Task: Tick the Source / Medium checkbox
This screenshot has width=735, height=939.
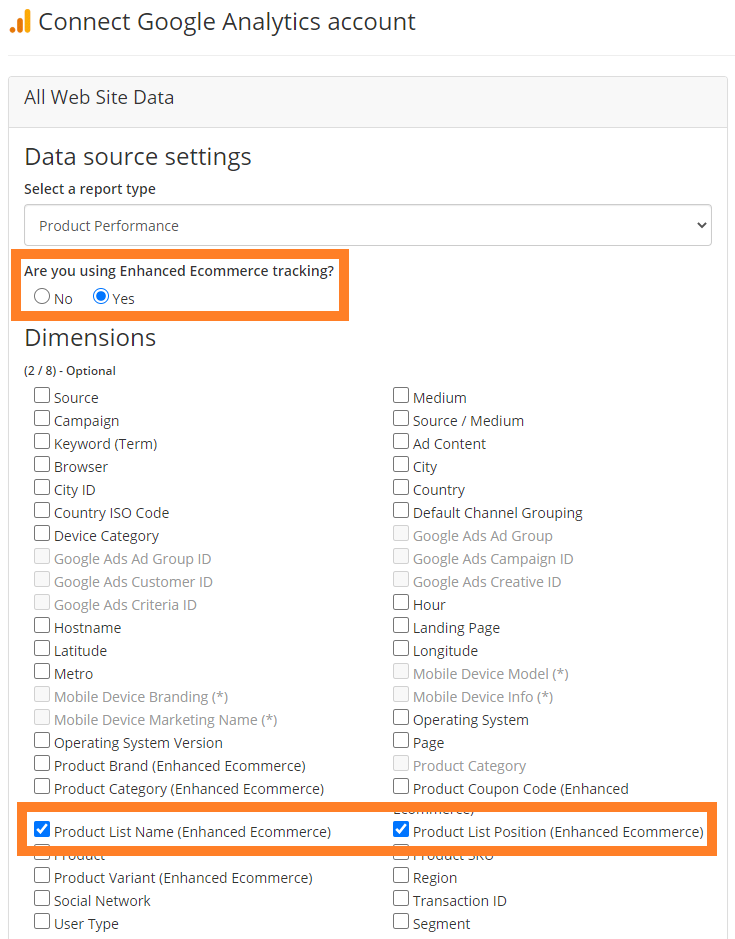Action: point(401,418)
